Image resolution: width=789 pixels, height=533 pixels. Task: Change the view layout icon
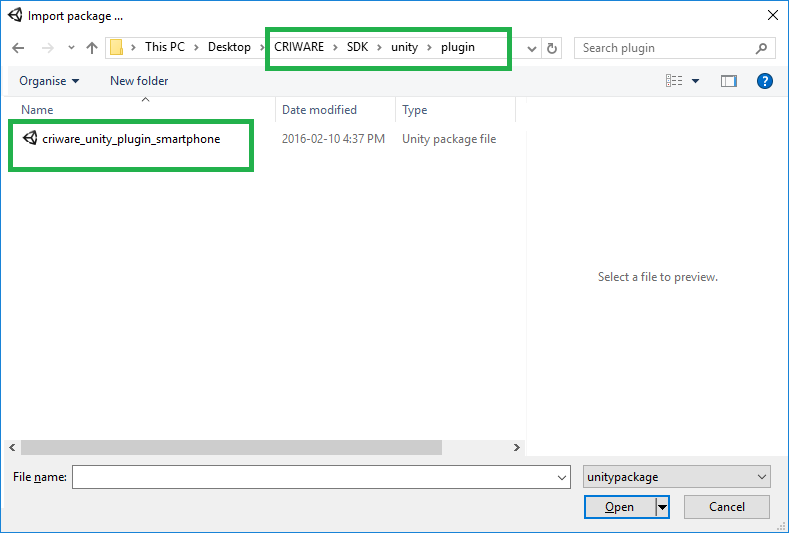[674, 81]
